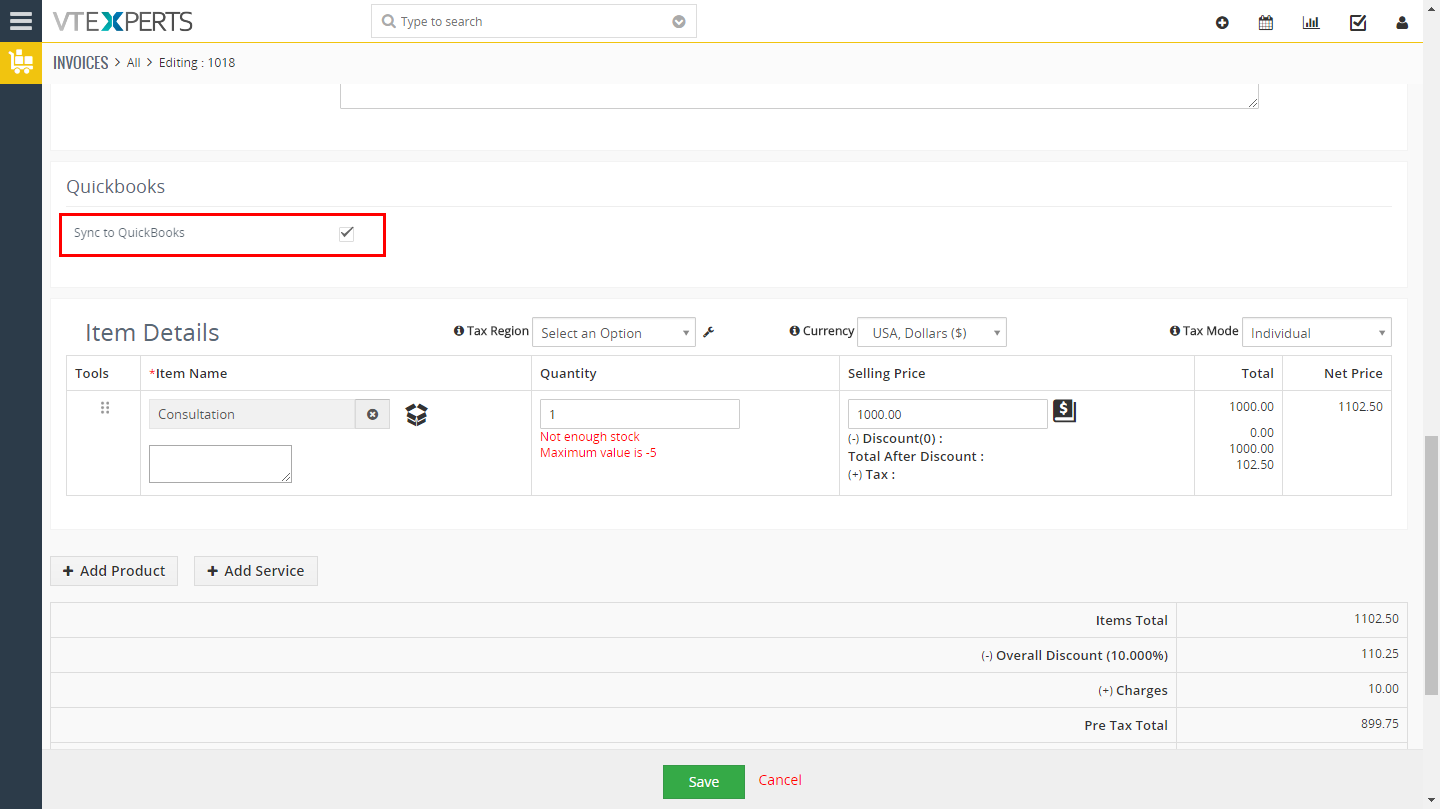This screenshot has width=1440, height=809.
Task: Click the 'Editing : 1018' breadcrumb text
Action: coord(197,63)
